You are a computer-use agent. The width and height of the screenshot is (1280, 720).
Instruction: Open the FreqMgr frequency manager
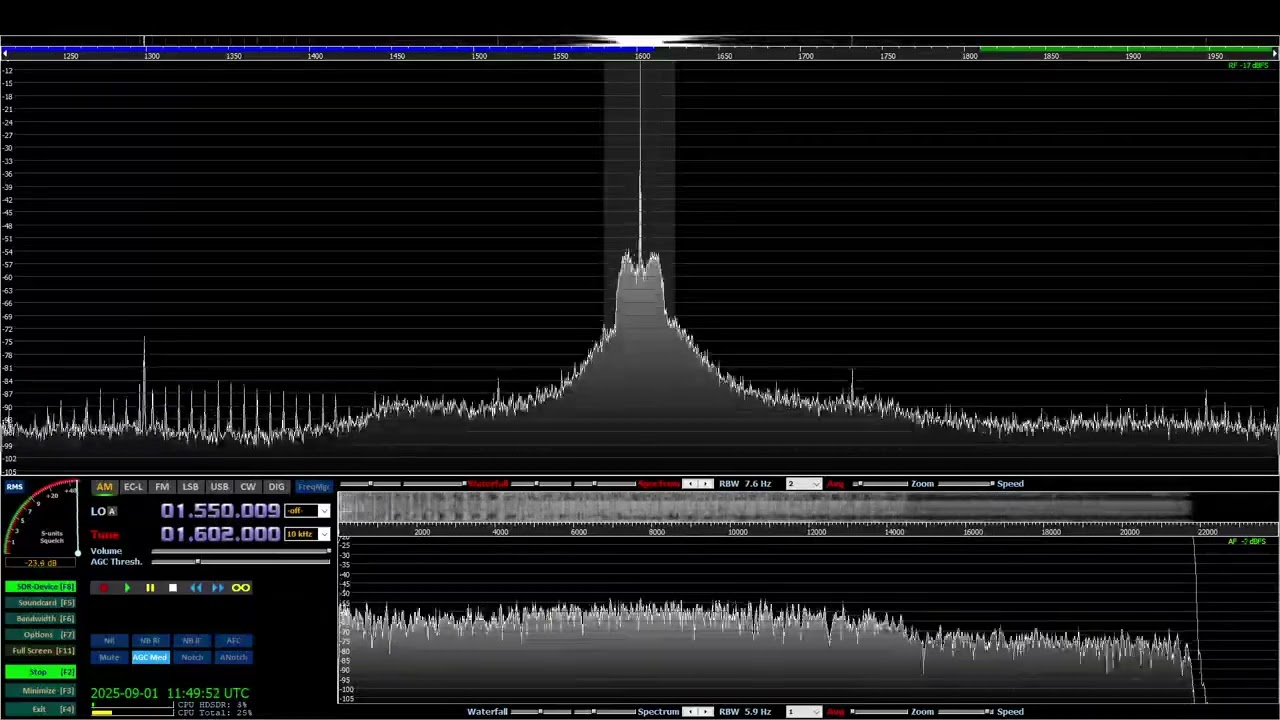313,487
